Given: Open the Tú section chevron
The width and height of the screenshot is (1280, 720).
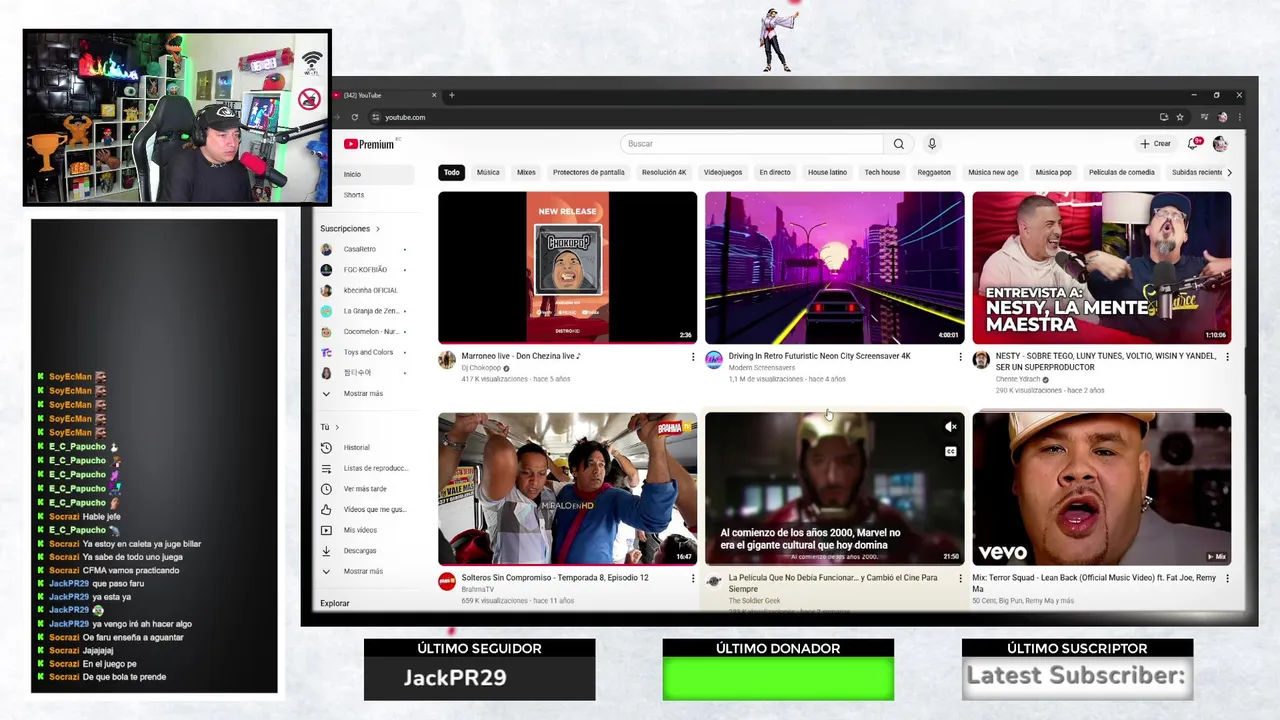Looking at the screenshot, I should [x=337, y=427].
